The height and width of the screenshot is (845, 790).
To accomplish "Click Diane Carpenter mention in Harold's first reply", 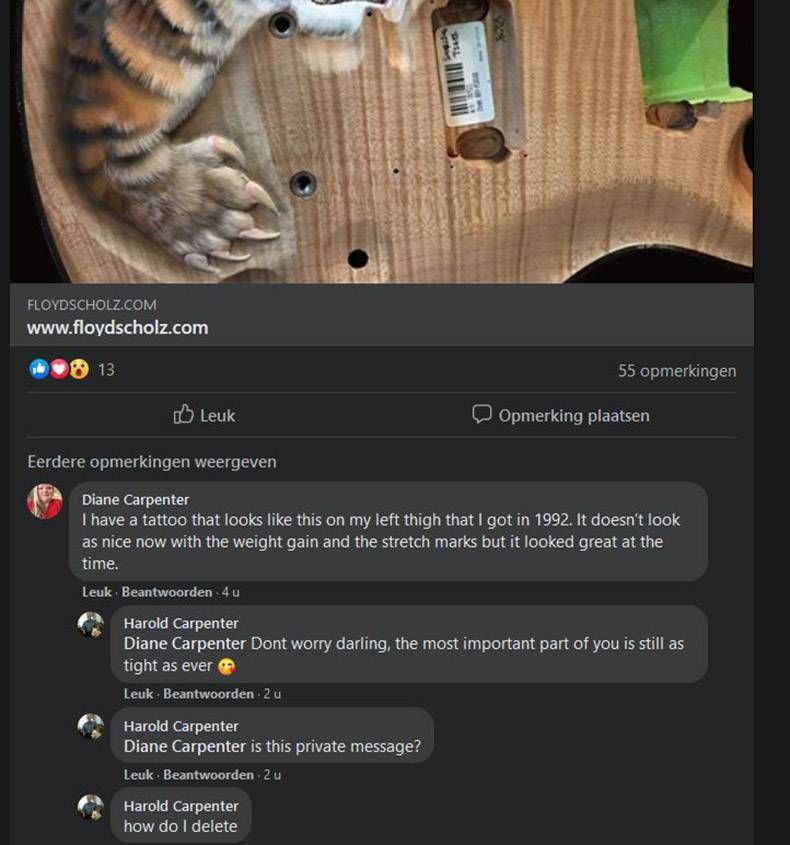I will (185, 643).
